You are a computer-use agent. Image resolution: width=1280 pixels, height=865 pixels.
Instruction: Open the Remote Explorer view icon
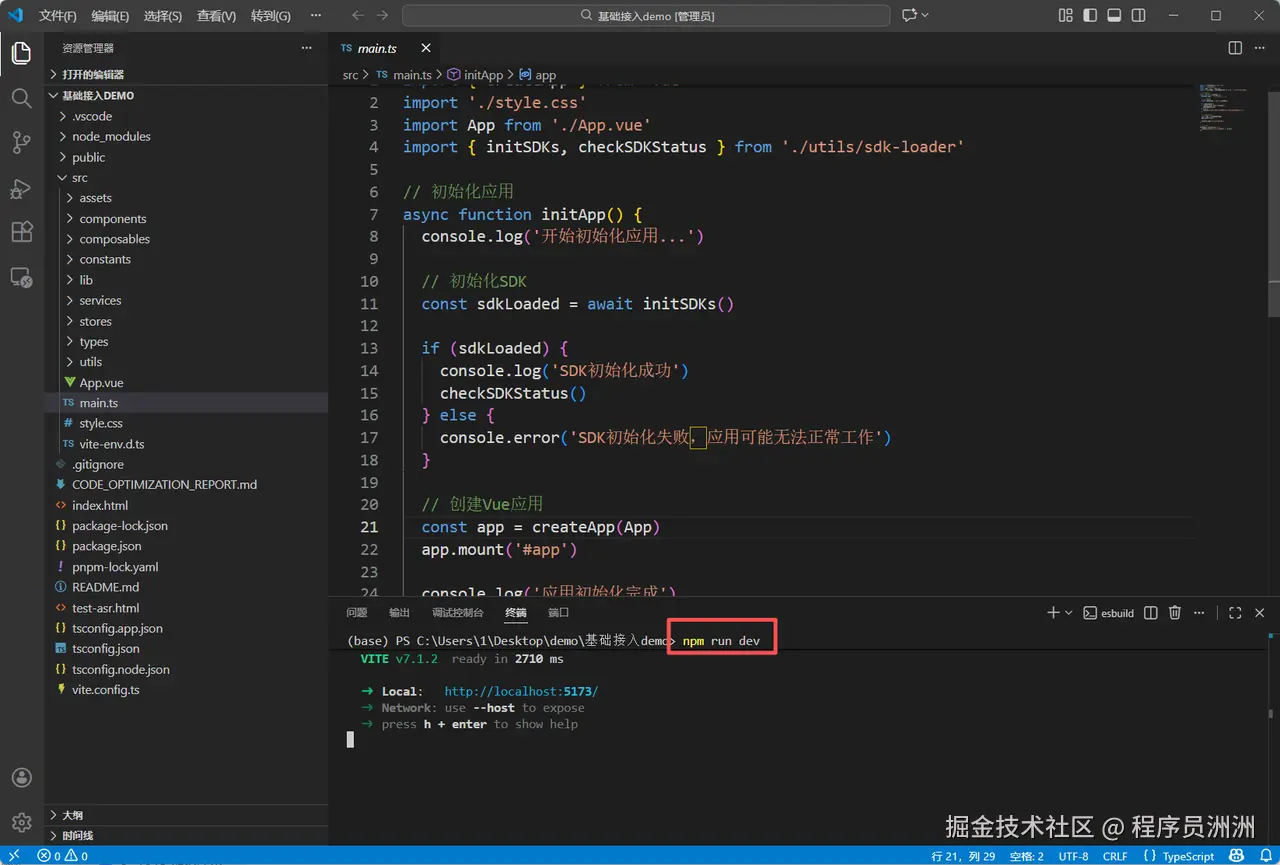[21, 277]
